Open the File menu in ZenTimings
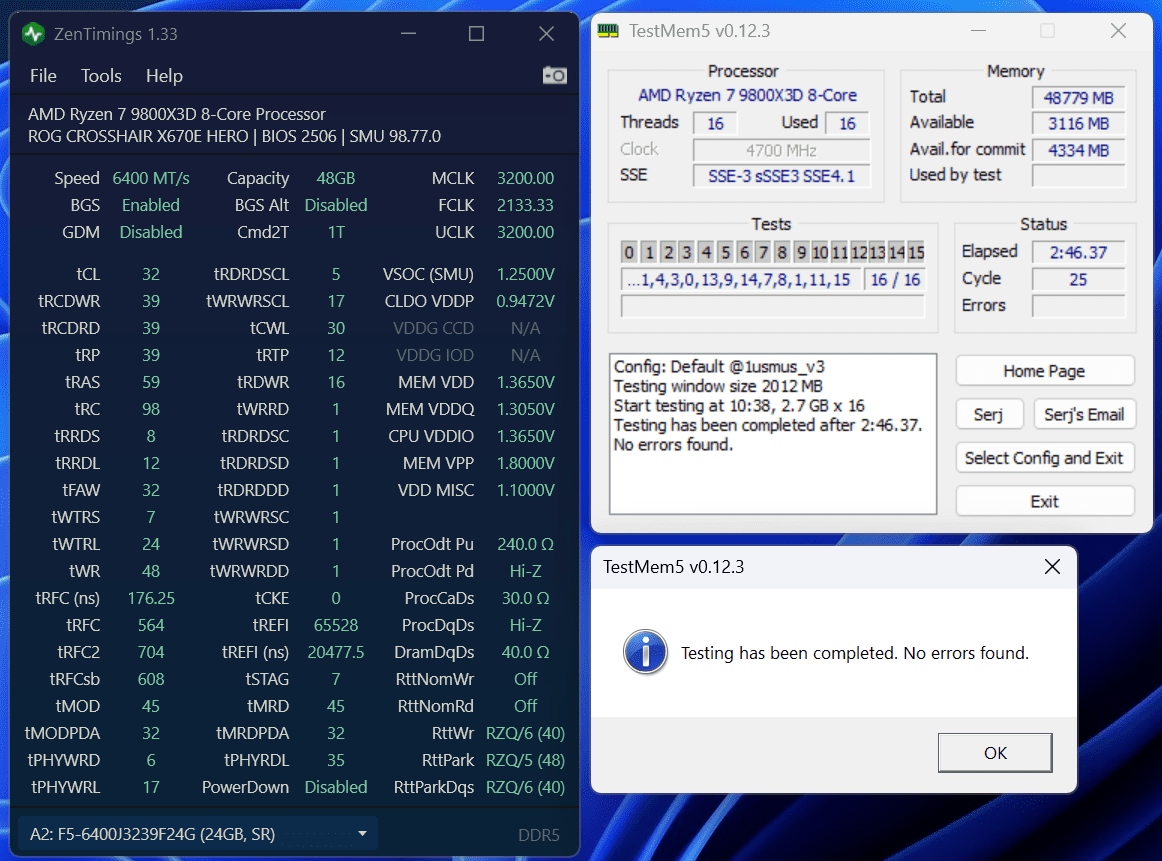 (43, 76)
